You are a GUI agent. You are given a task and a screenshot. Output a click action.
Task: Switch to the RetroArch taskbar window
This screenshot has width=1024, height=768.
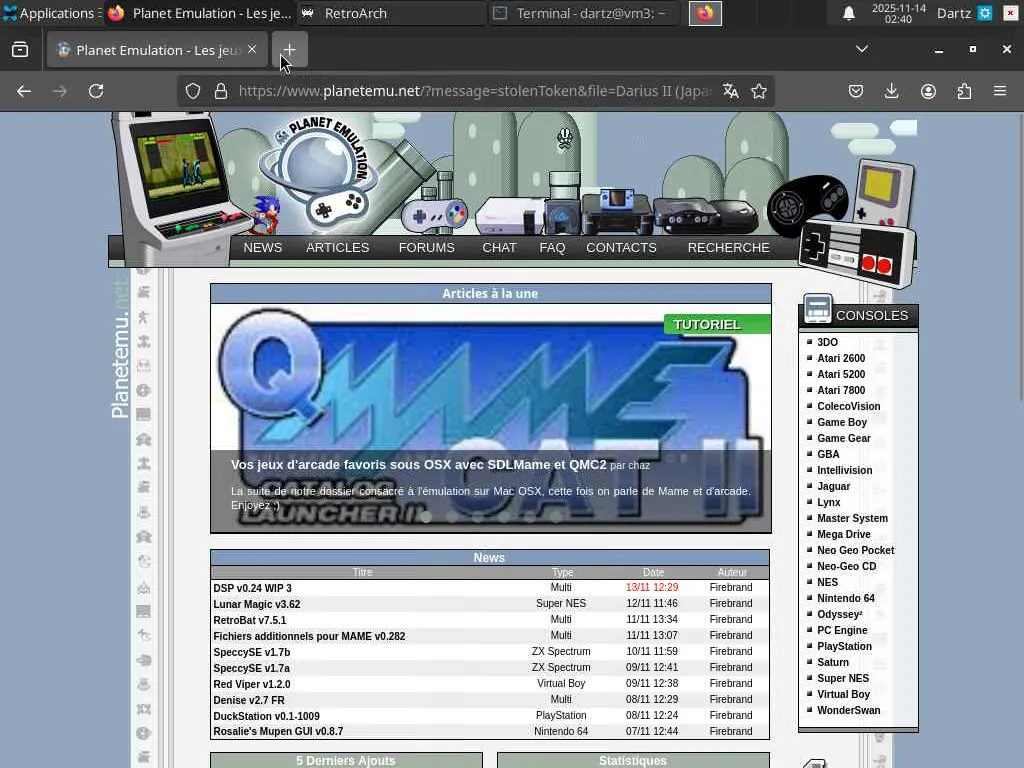coord(392,13)
